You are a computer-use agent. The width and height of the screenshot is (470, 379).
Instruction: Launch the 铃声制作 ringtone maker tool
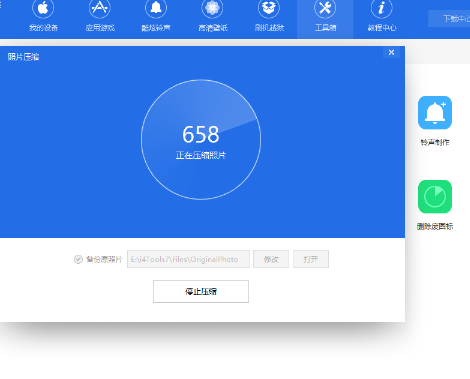(x=435, y=121)
